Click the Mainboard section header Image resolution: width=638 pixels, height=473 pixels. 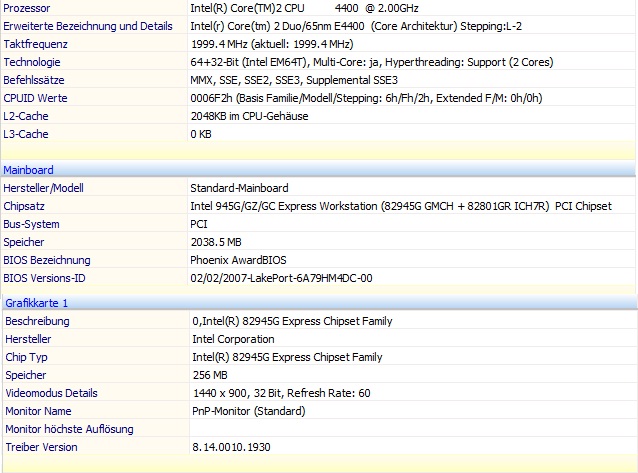(29, 170)
